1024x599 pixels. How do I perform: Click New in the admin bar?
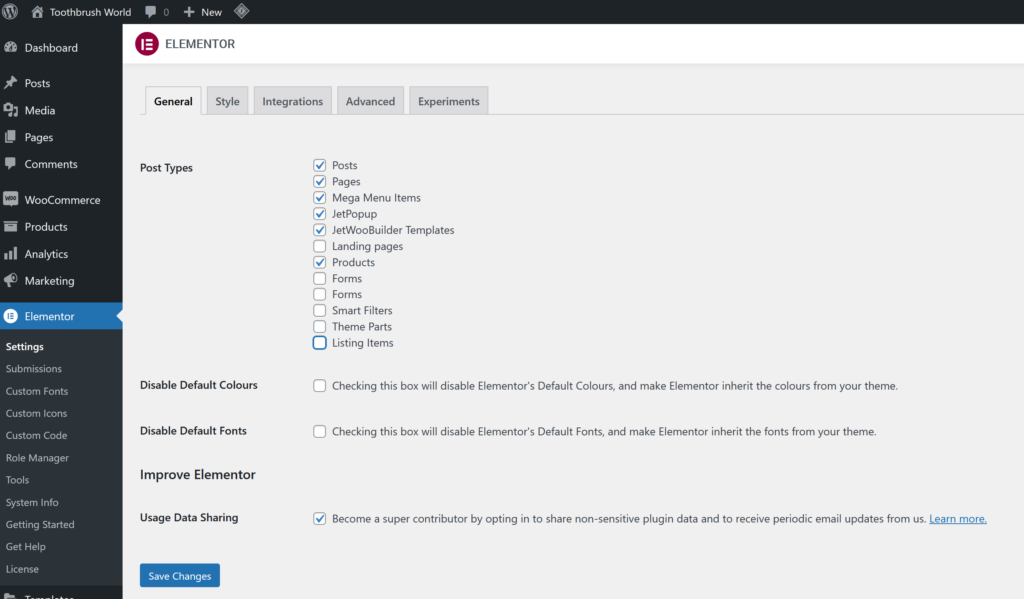coord(211,12)
